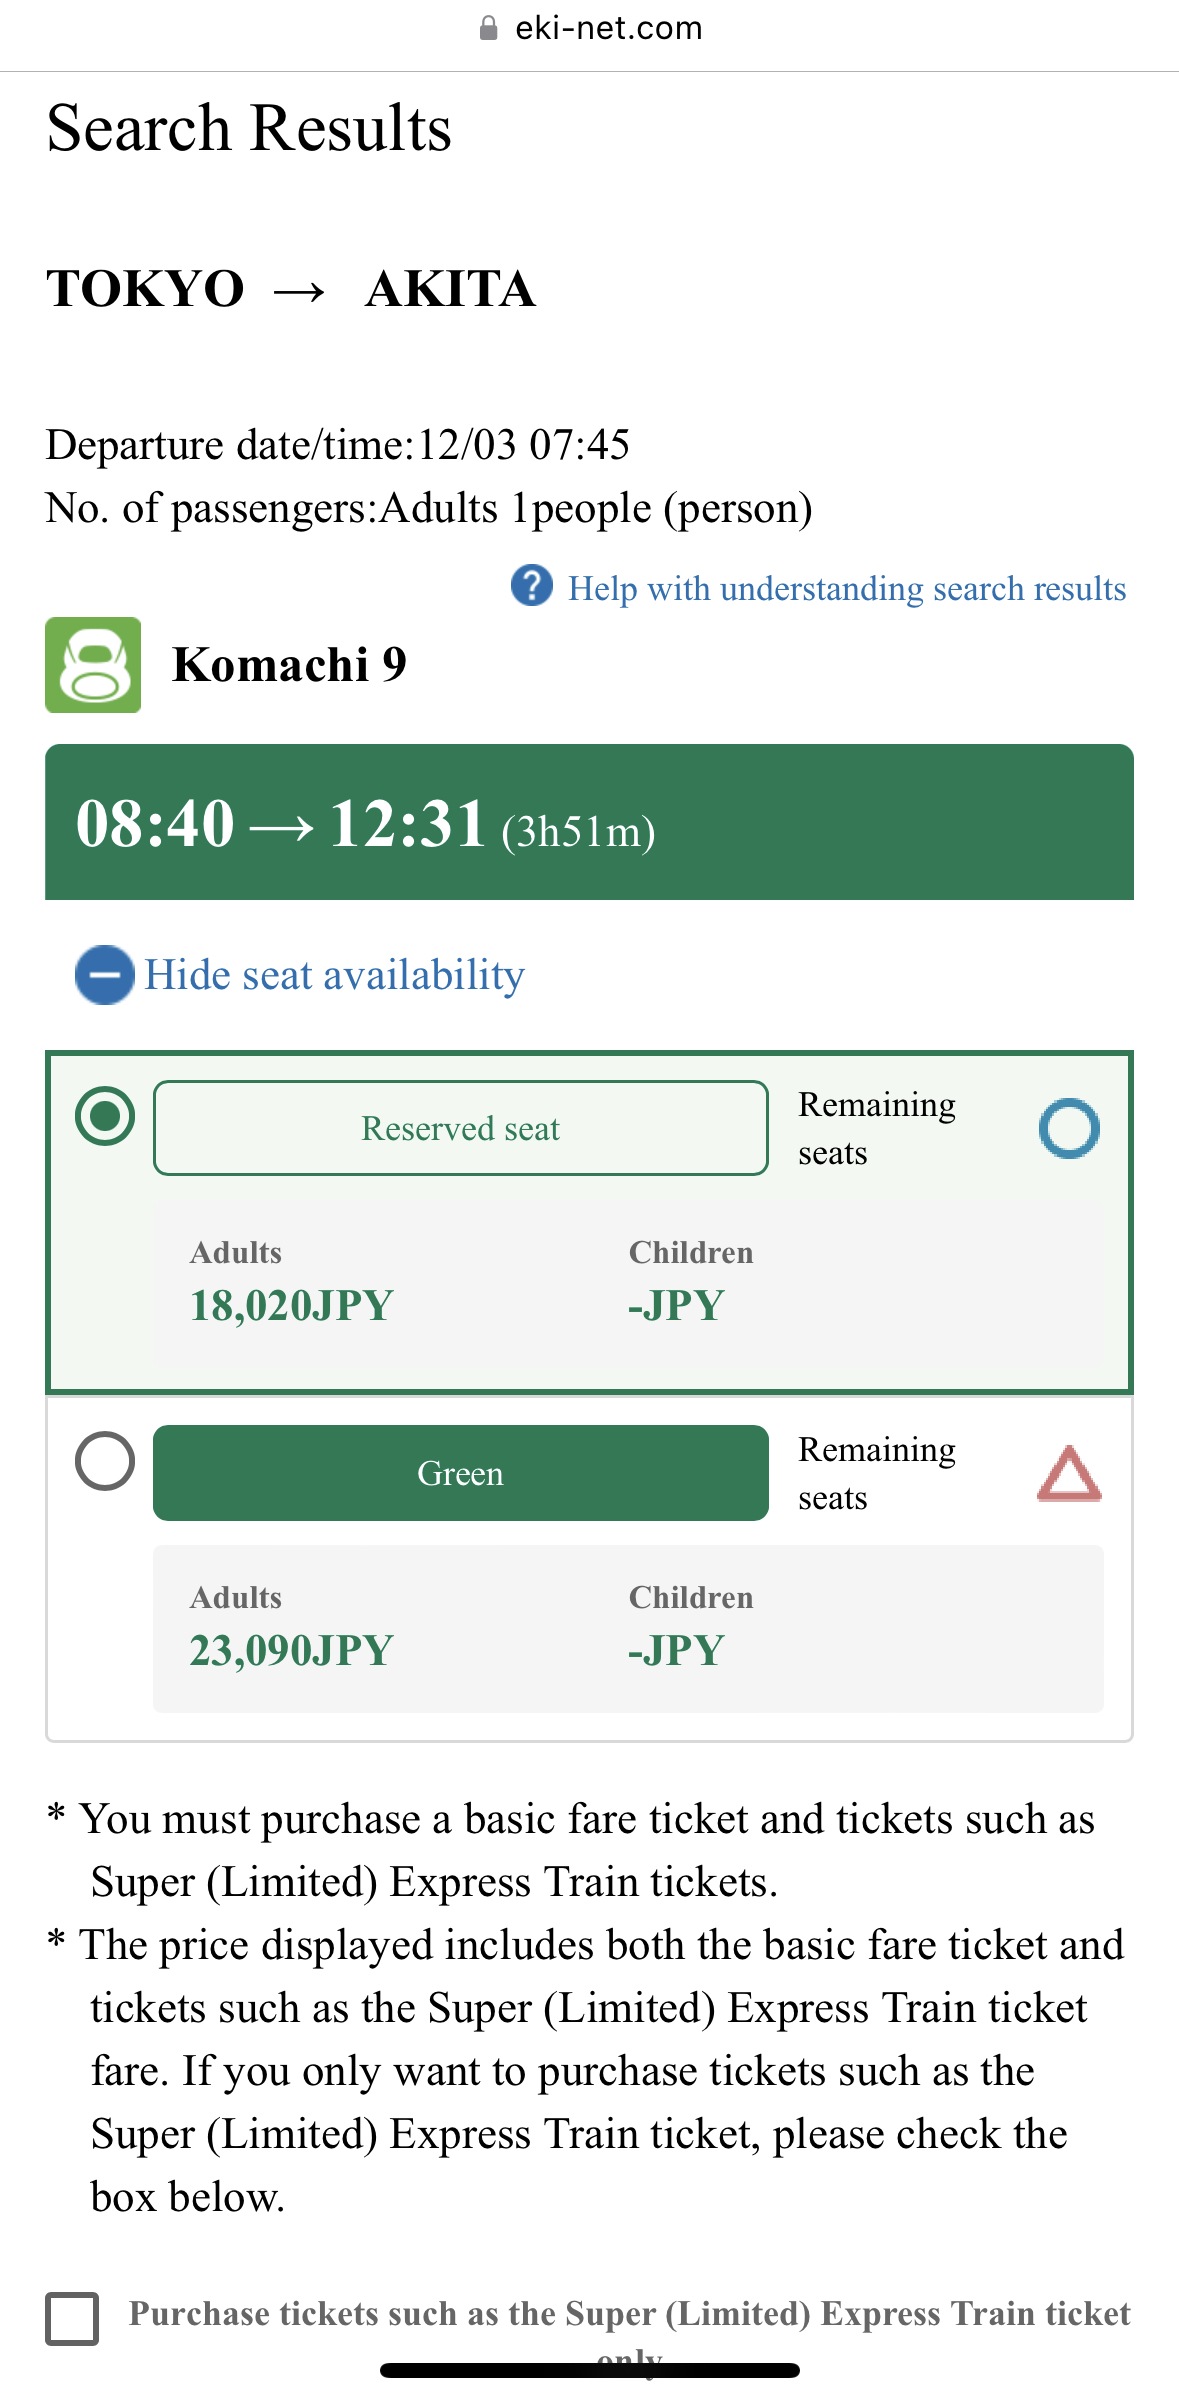1179x2402 pixels.
Task: Click the padlock icon beside eki-net.com
Action: 489,28
